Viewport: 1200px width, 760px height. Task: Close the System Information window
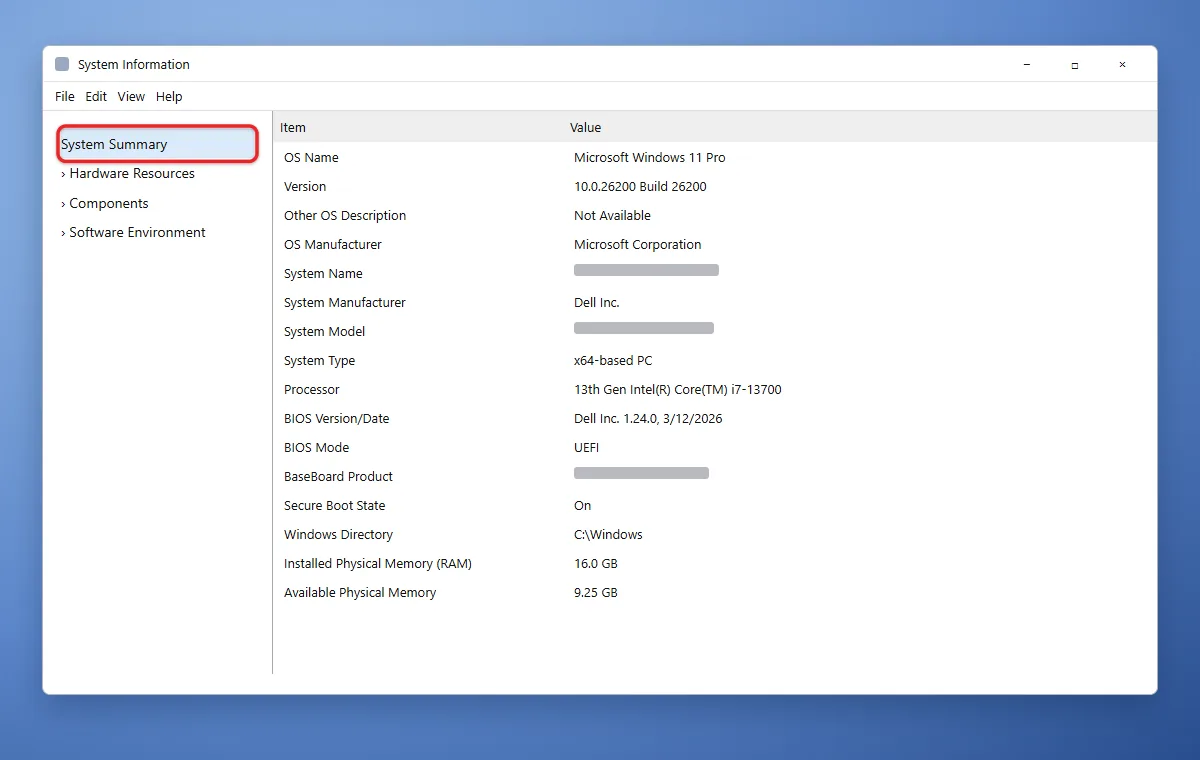(1123, 65)
